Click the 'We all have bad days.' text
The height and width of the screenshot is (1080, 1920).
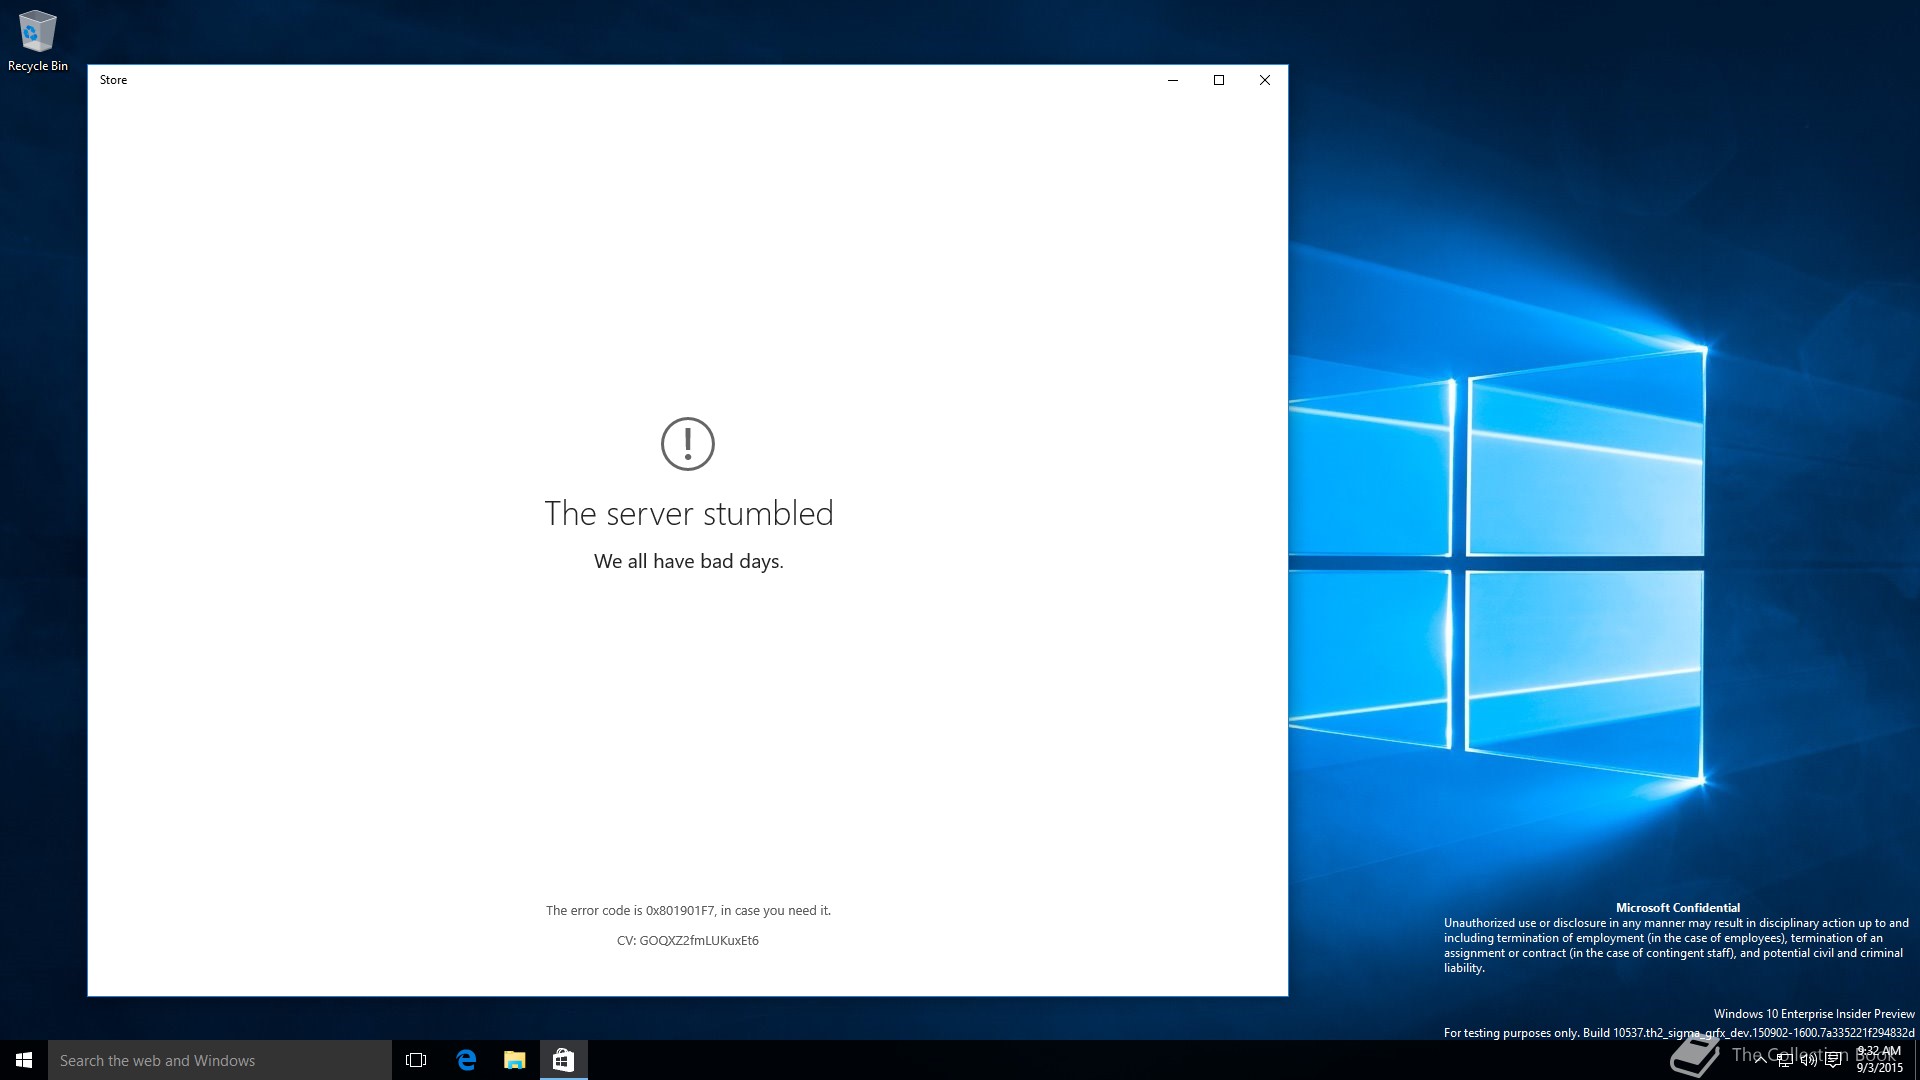tap(688, 561)
